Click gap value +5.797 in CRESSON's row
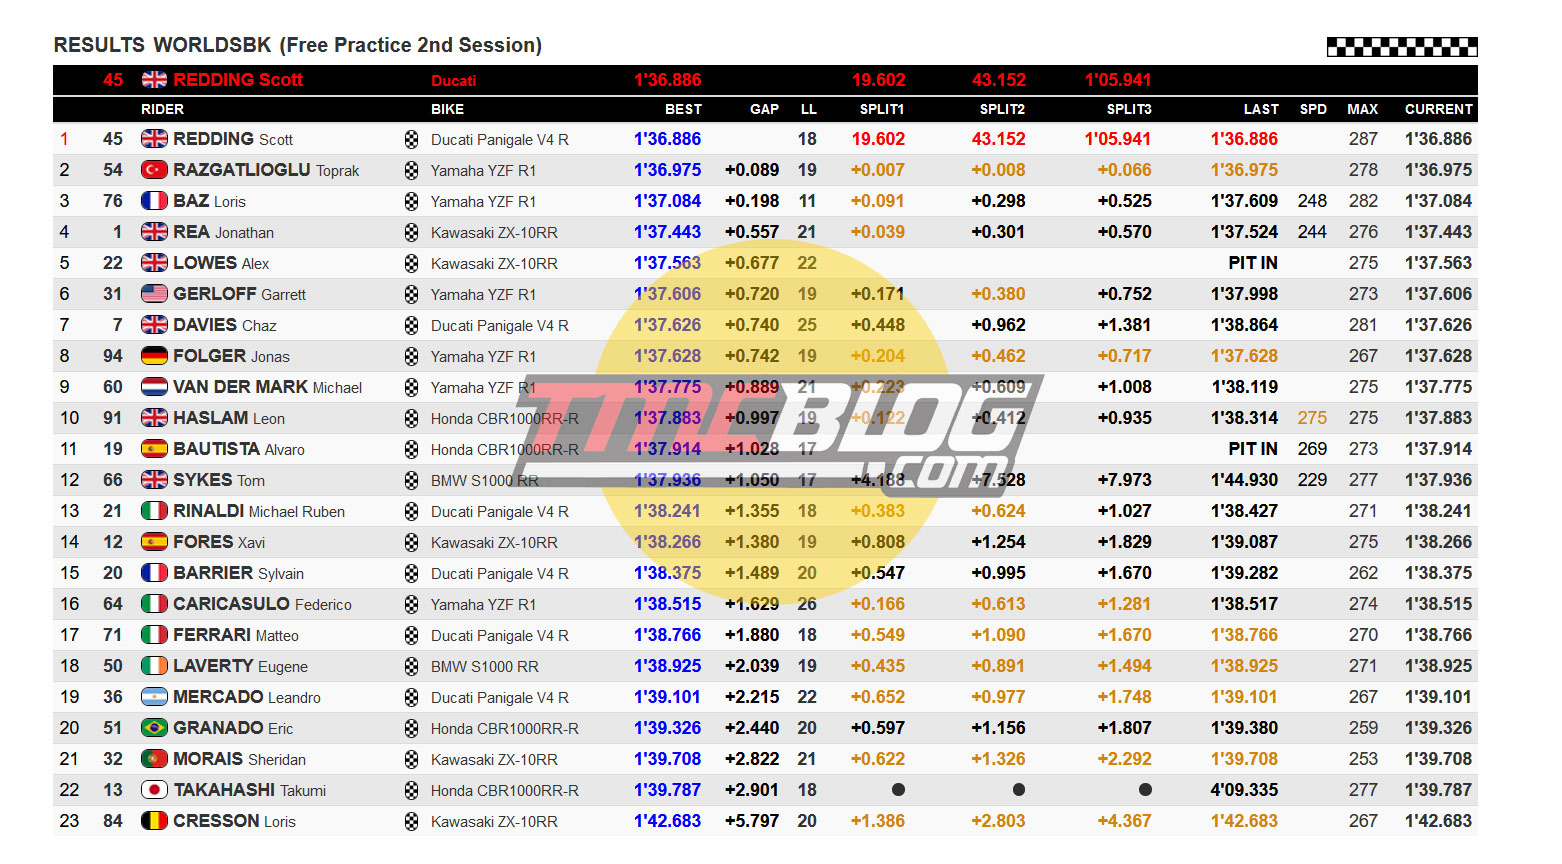The height and width of the screenshot is (864, 1562). coord(752,821)
